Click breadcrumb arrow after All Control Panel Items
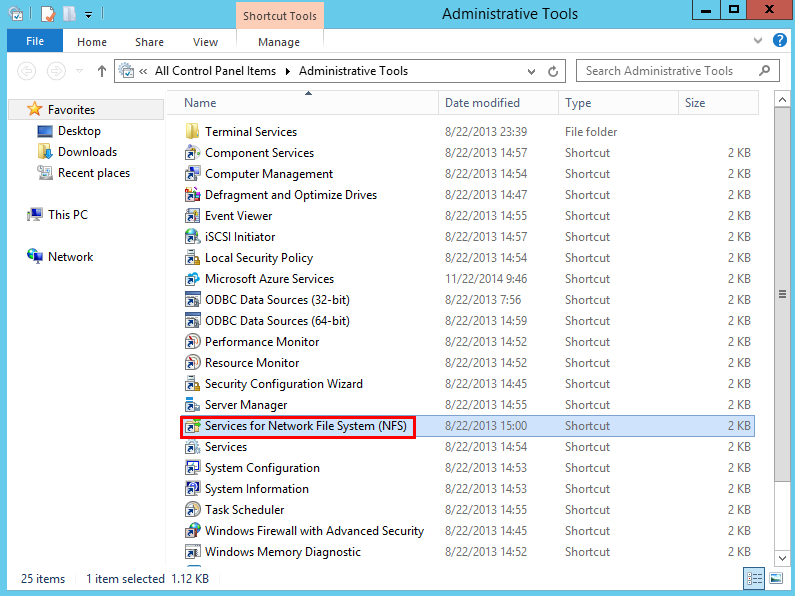This screenshot has height=596, width=795. coord(287,71)
